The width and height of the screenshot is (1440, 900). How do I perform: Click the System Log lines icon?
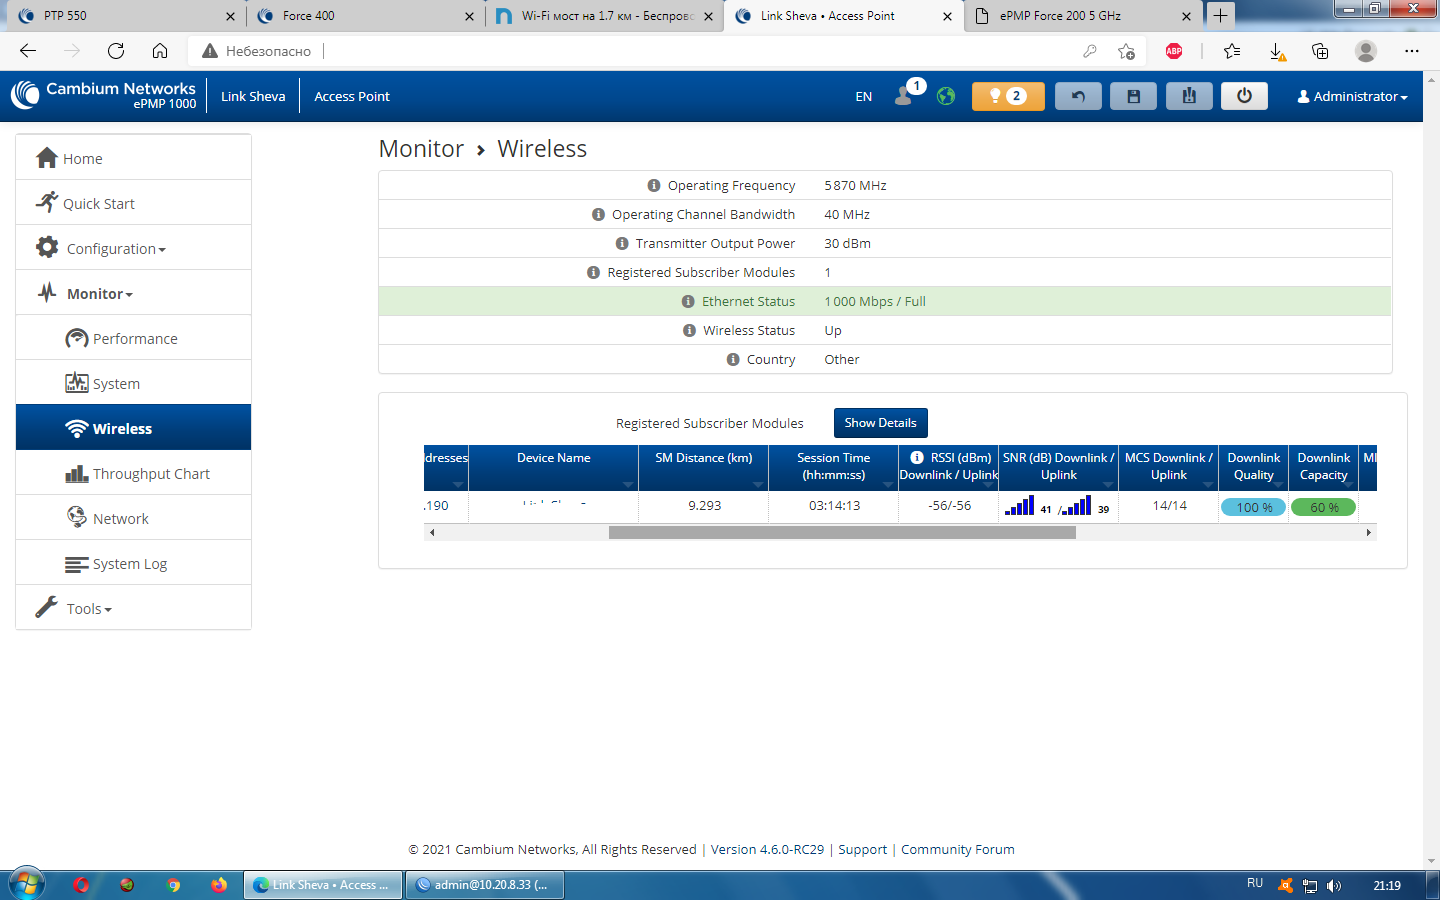tap(77, 564)
